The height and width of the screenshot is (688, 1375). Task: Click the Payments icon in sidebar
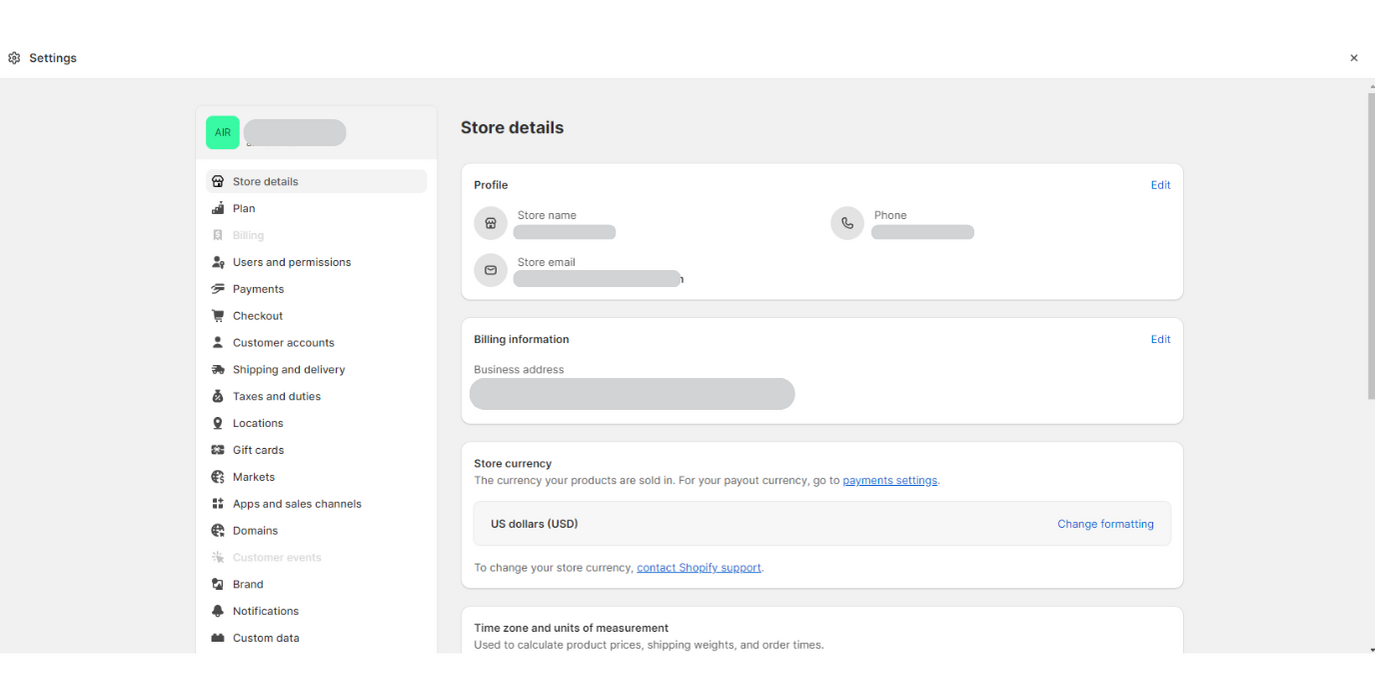tap(218, 289)
